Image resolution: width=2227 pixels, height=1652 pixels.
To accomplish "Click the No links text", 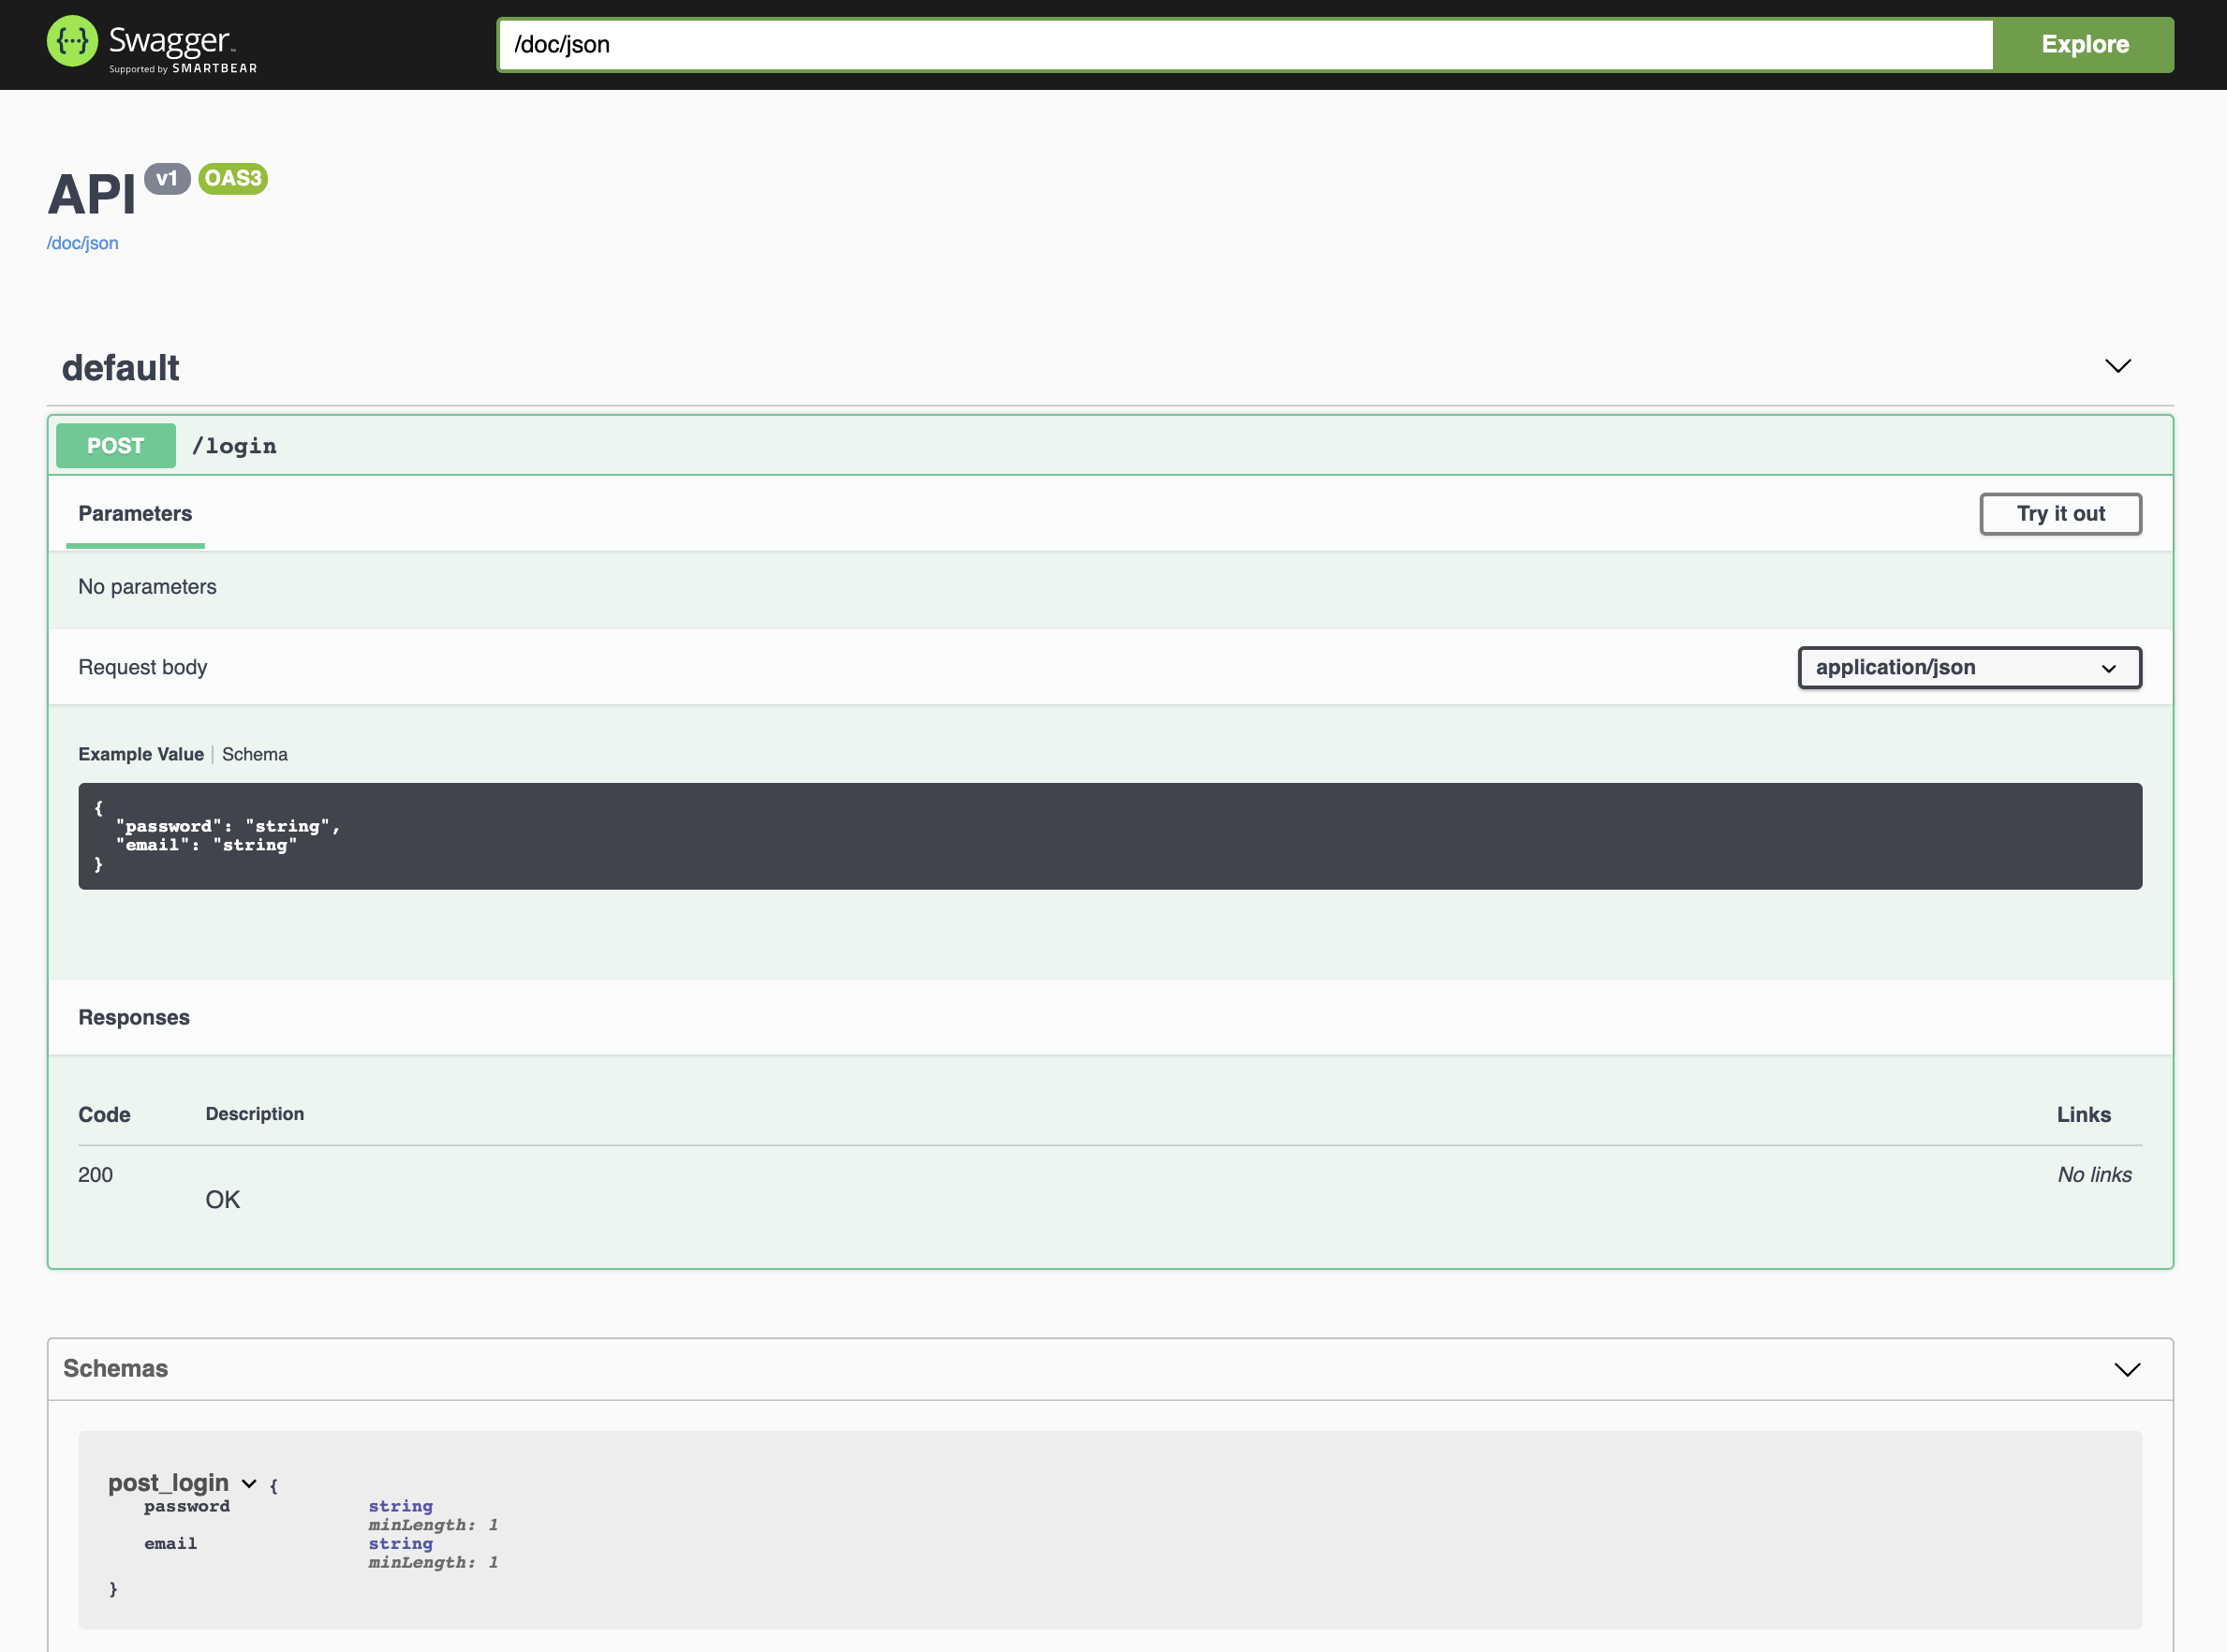I will click(2094, 1175).
